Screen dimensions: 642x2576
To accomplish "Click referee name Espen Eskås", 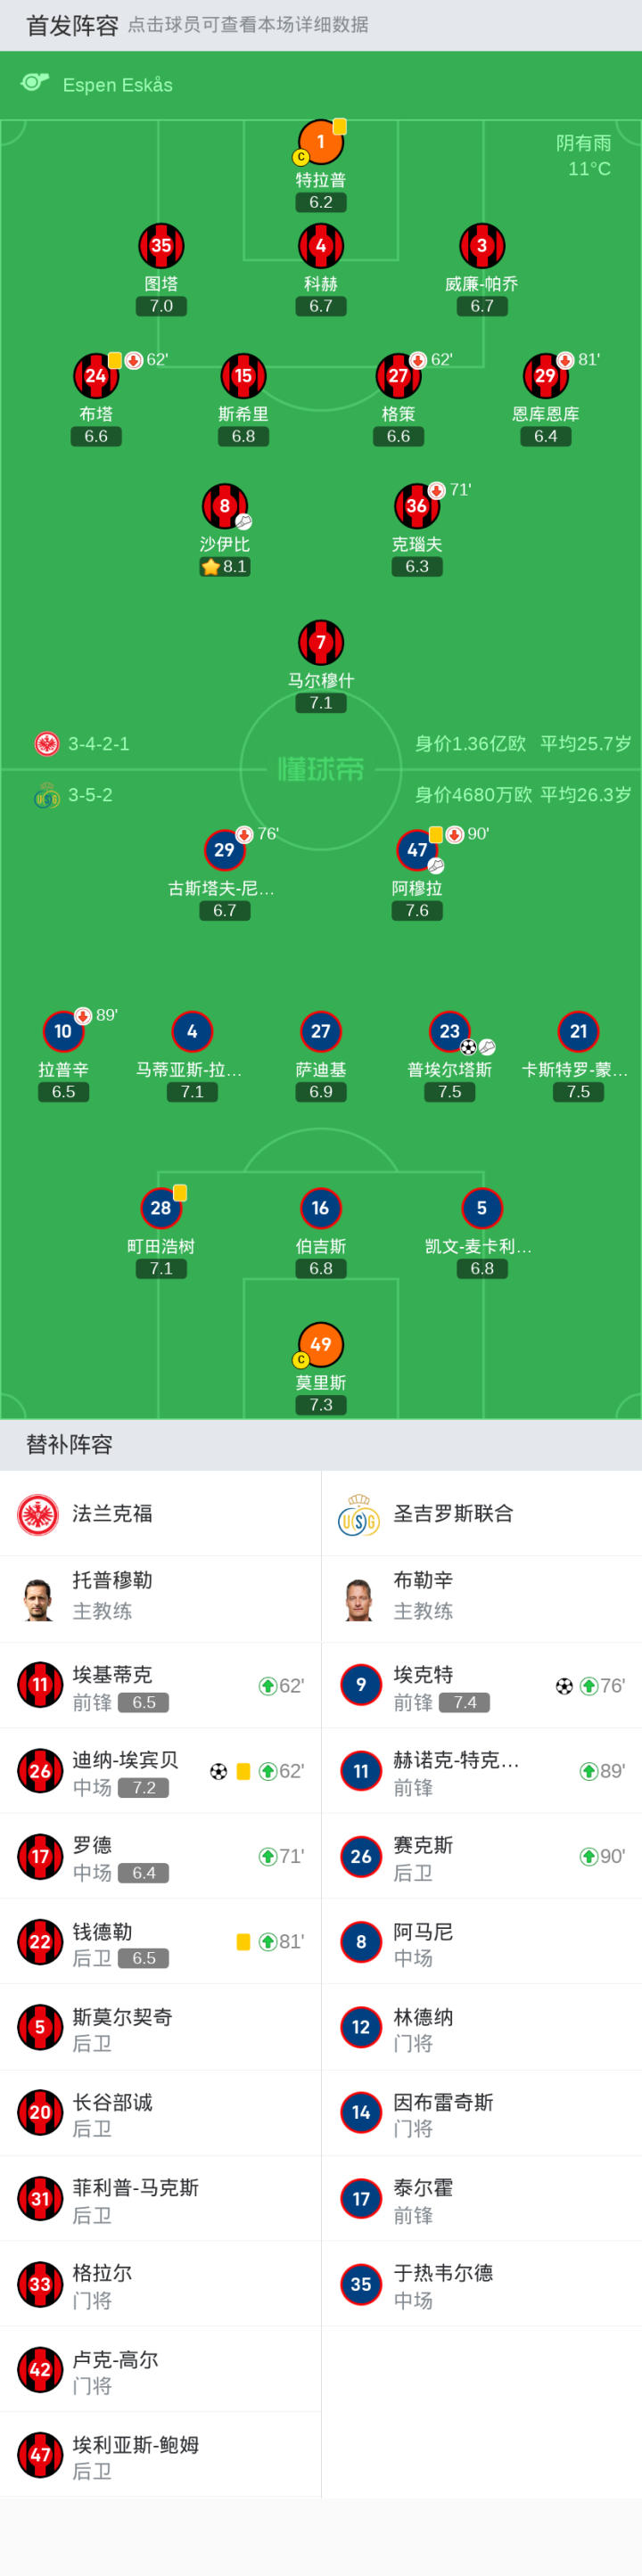I will click(118, 85).
